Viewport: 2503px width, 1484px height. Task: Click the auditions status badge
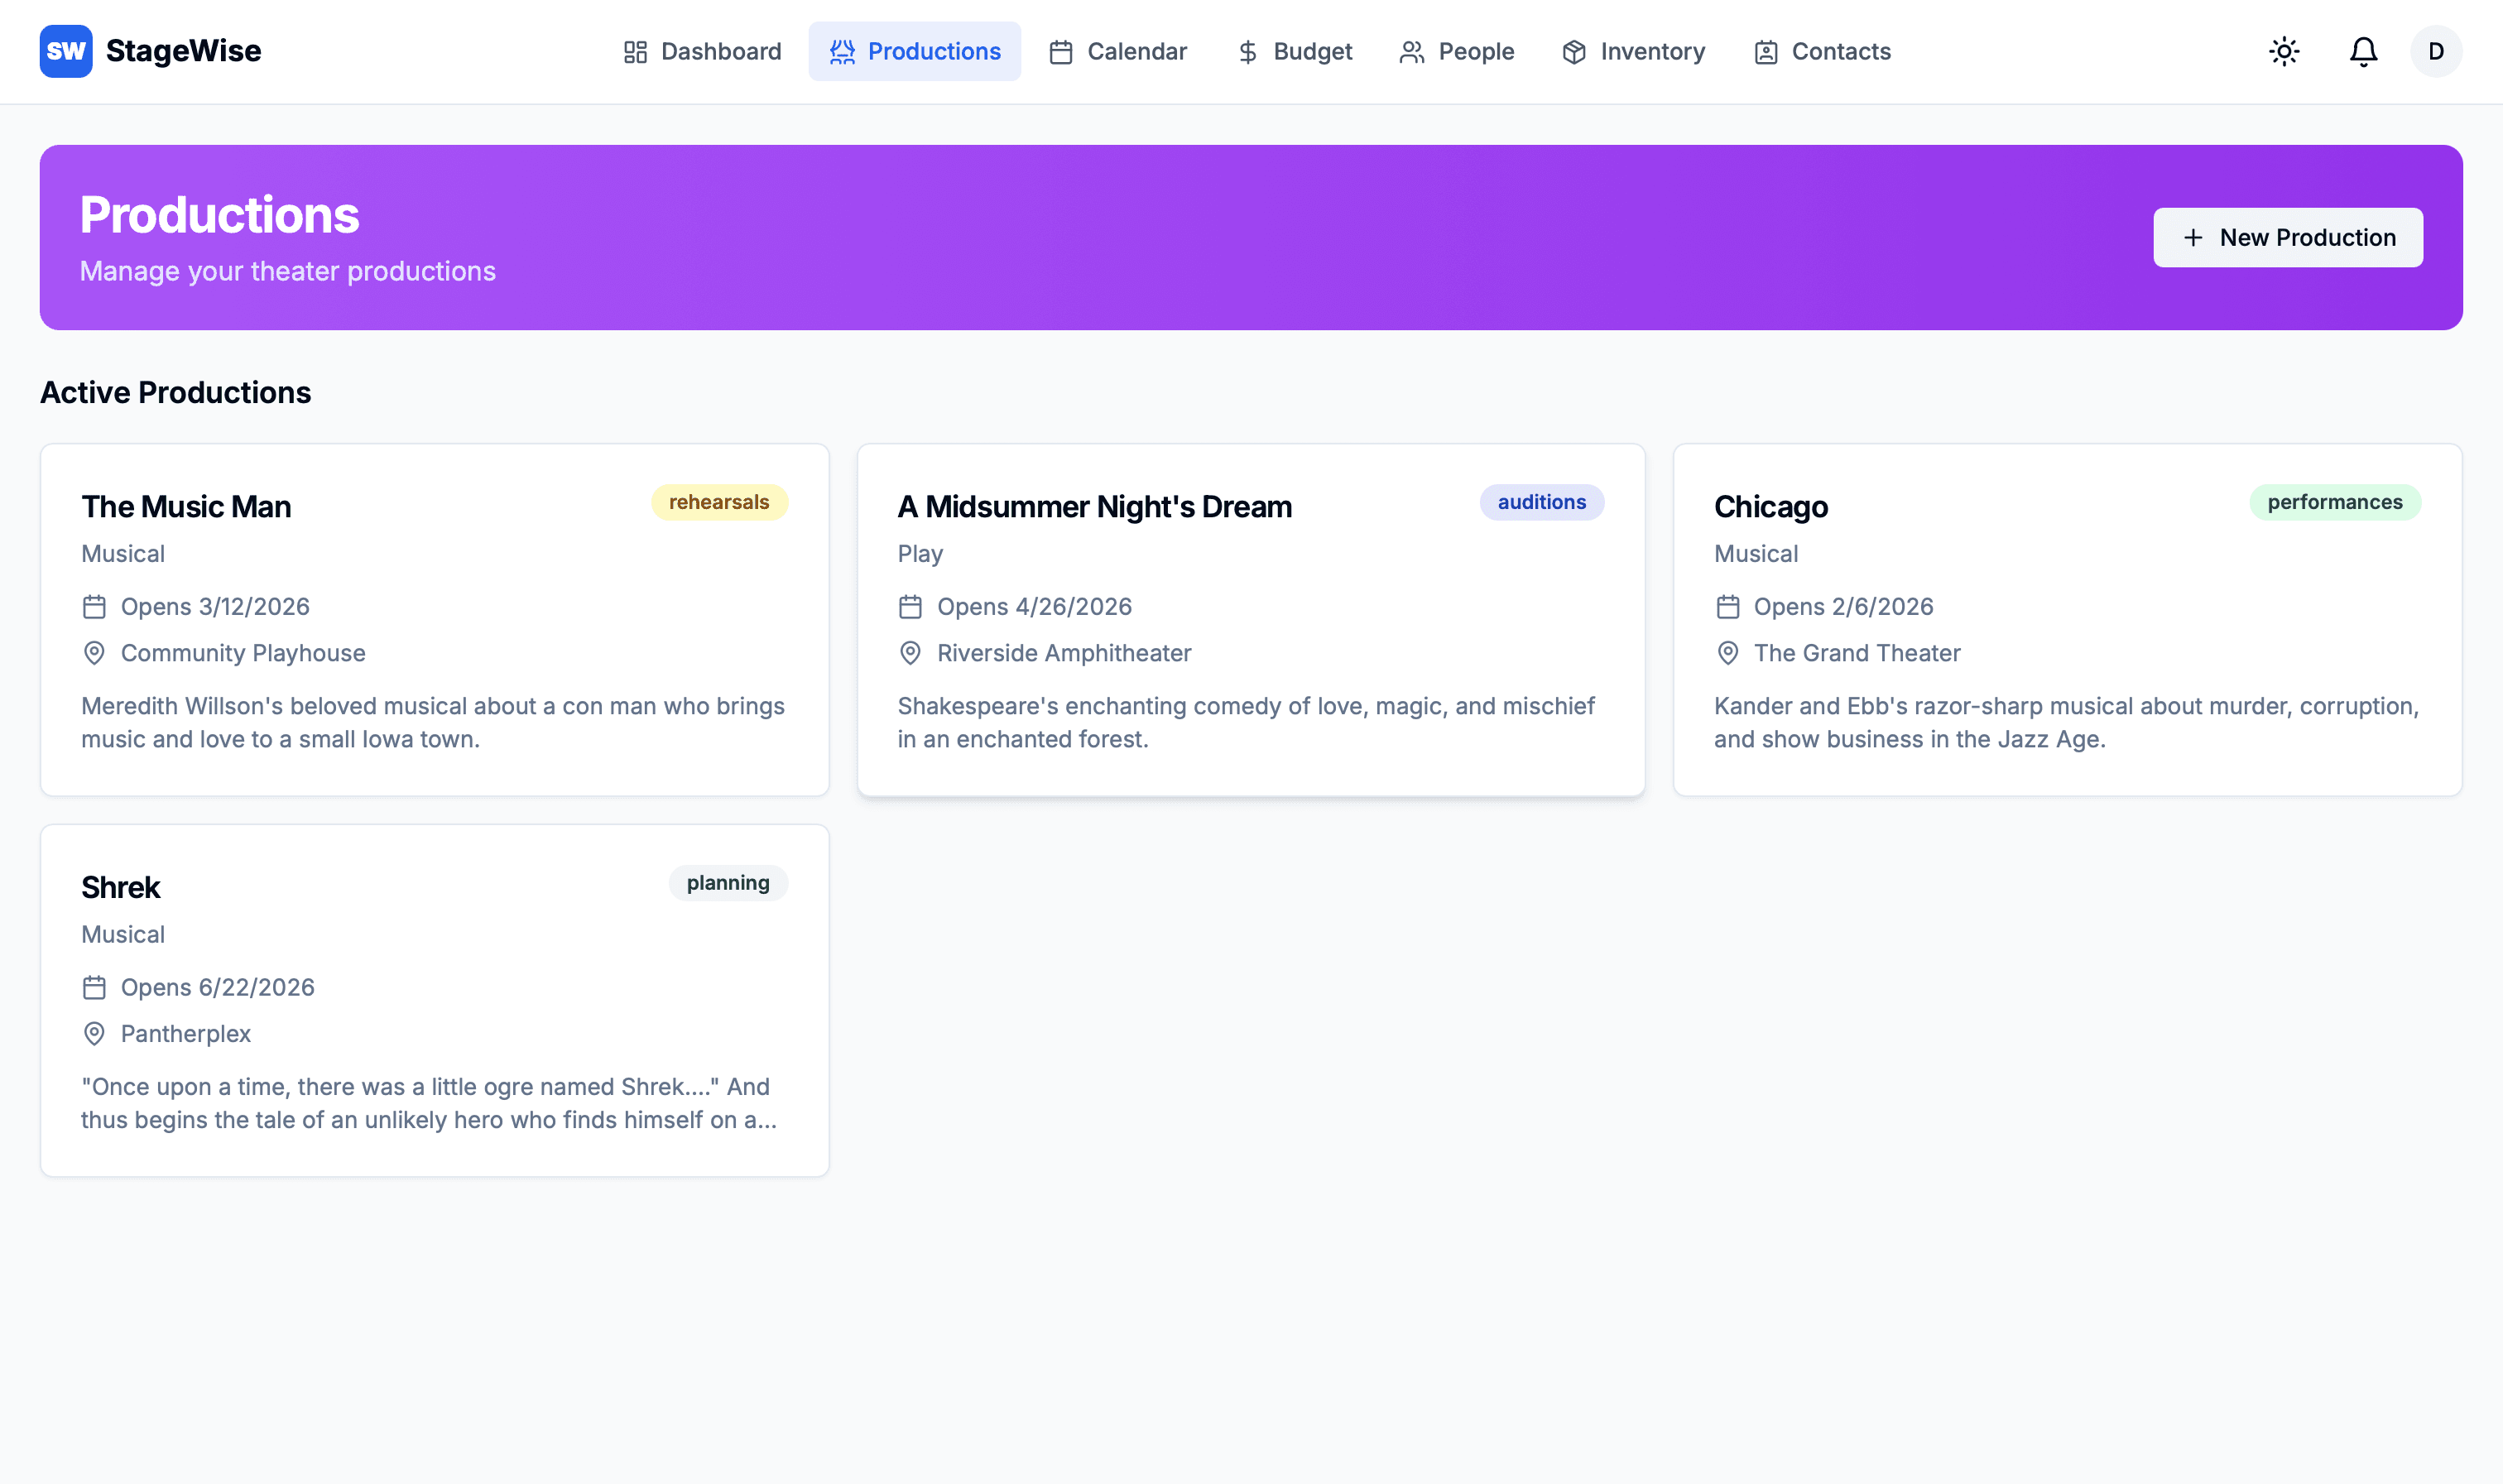1541,502
